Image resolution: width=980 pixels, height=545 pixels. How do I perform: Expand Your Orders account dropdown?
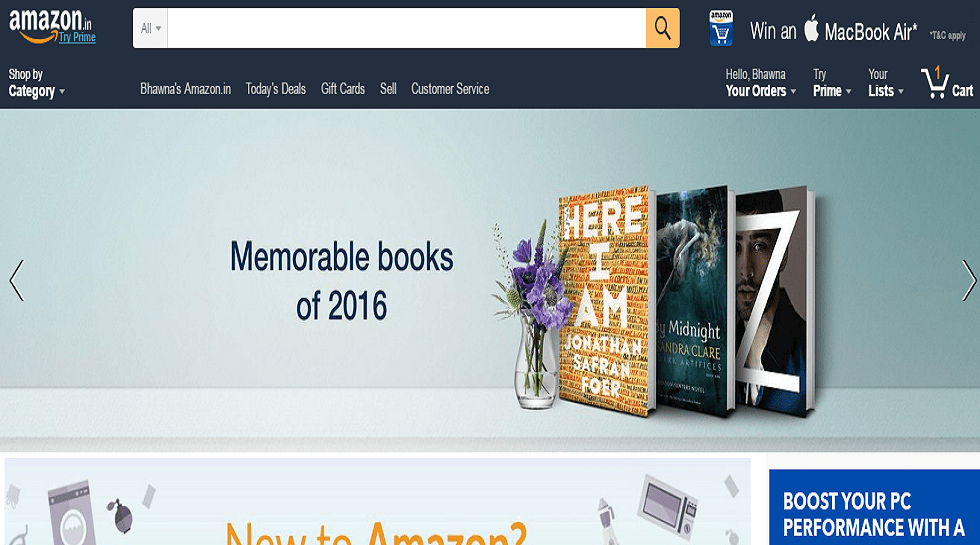coord(761,83)
